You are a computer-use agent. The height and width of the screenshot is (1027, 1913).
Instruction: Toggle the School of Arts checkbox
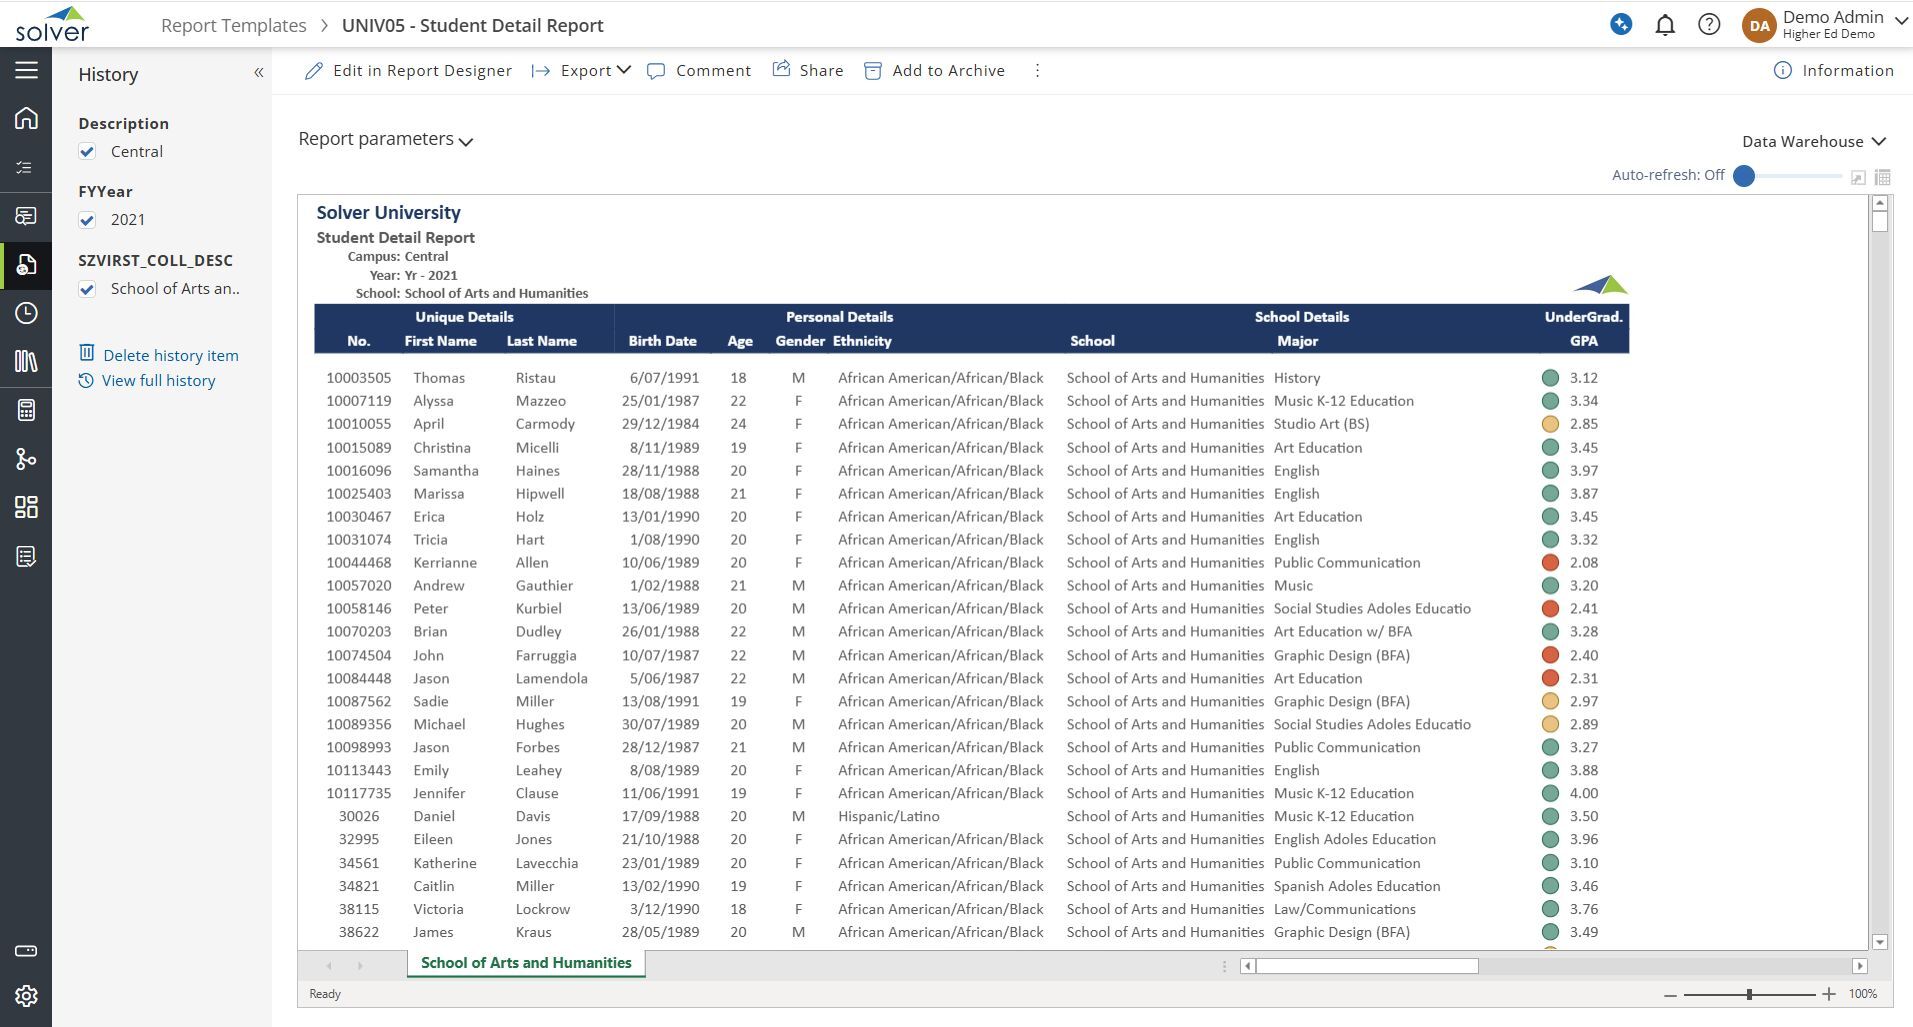(88, 289)
